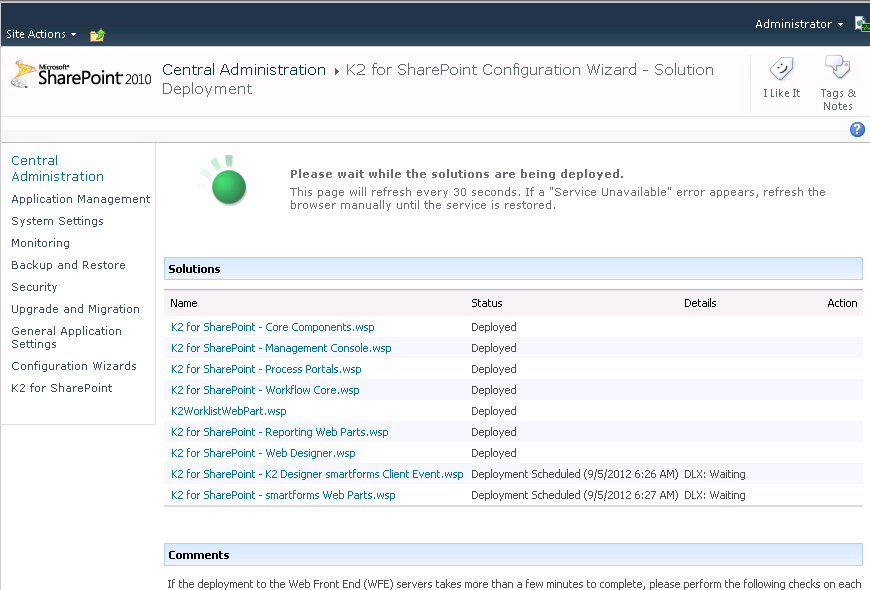
Task: Click the Name column header
Action: (184, 303)
